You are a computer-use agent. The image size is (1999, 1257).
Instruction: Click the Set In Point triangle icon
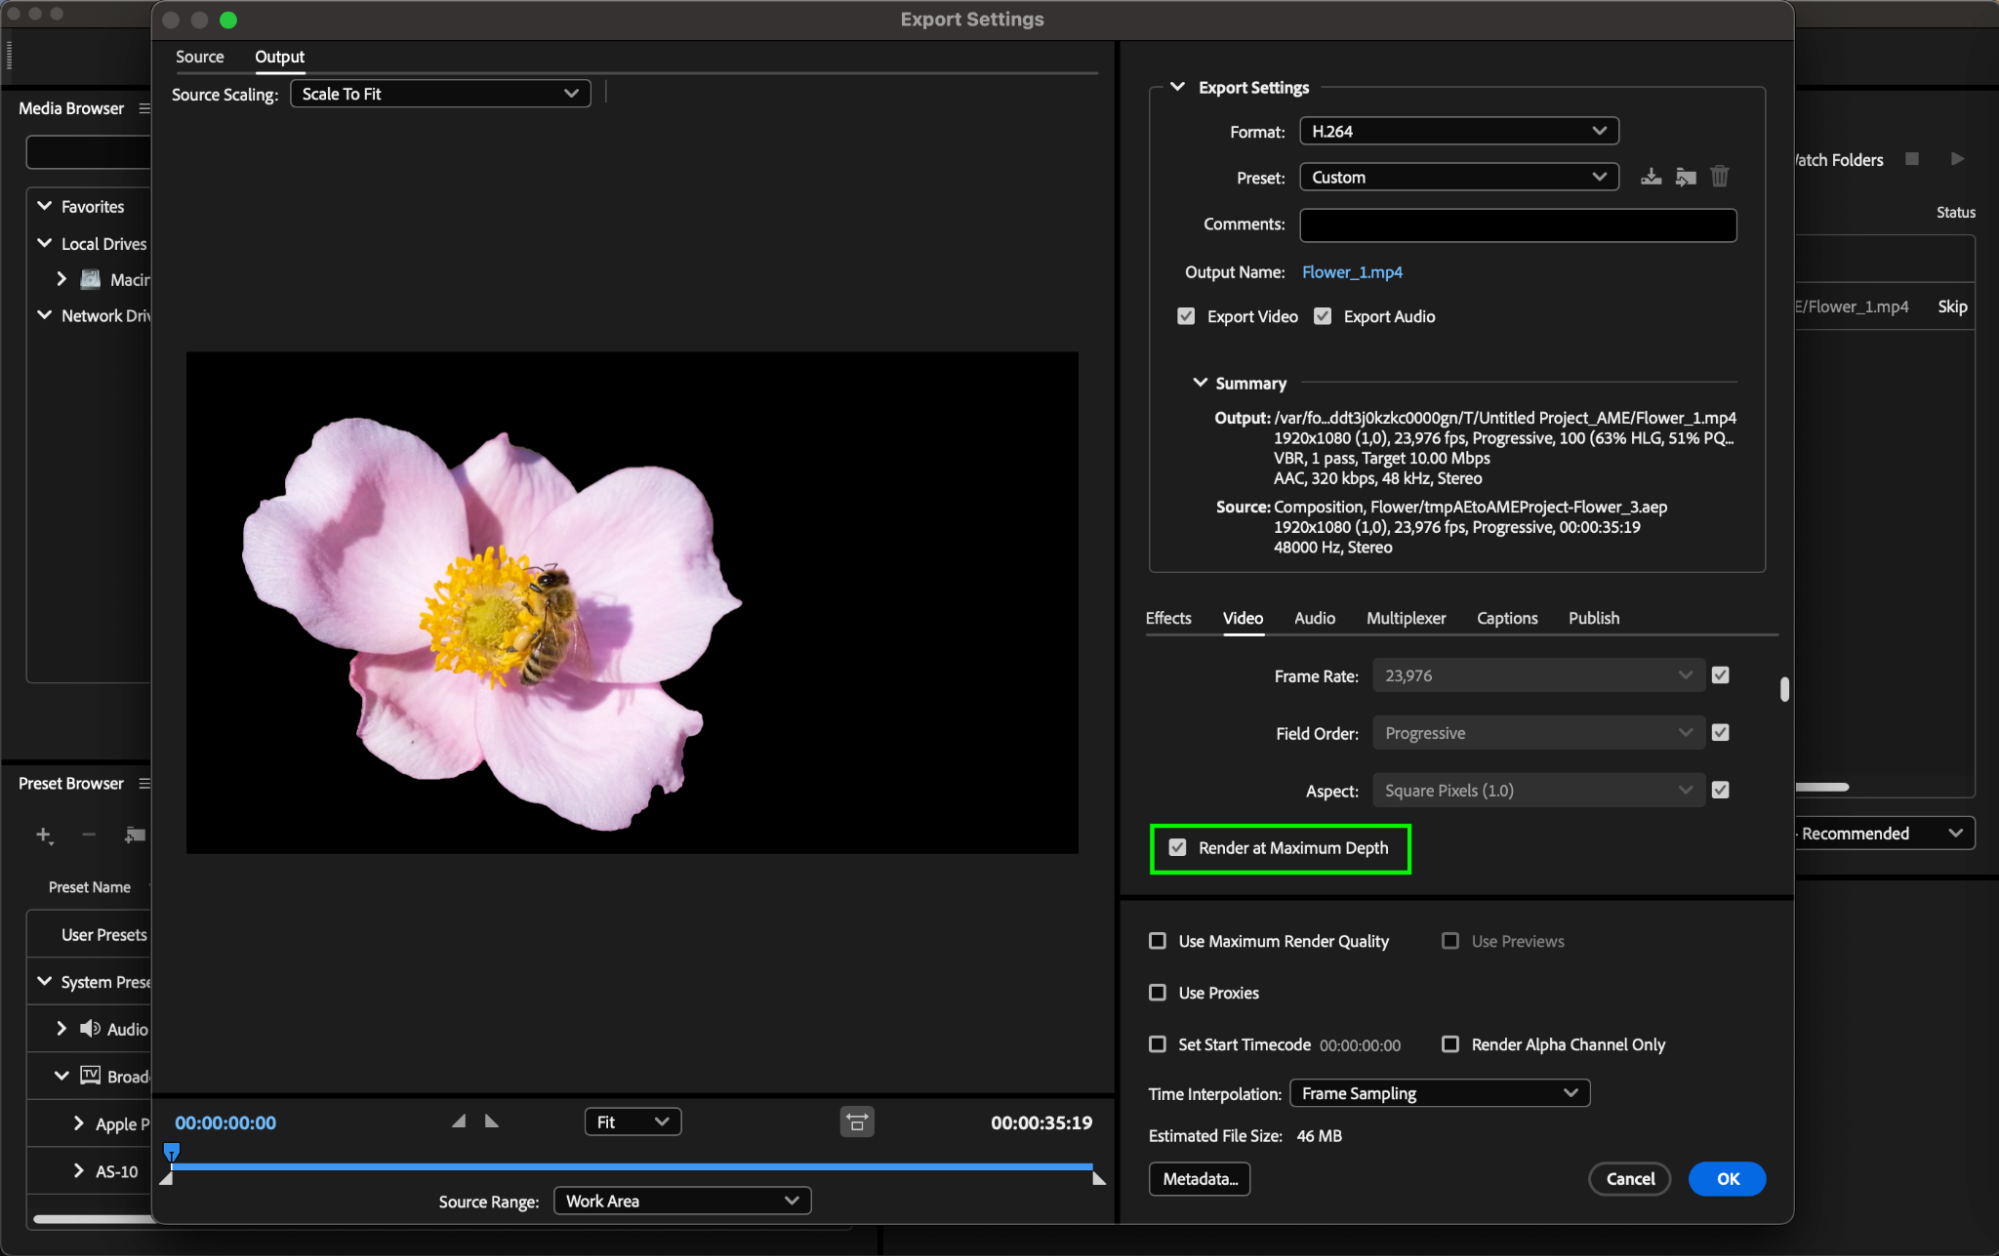[x=459, y=1122]
